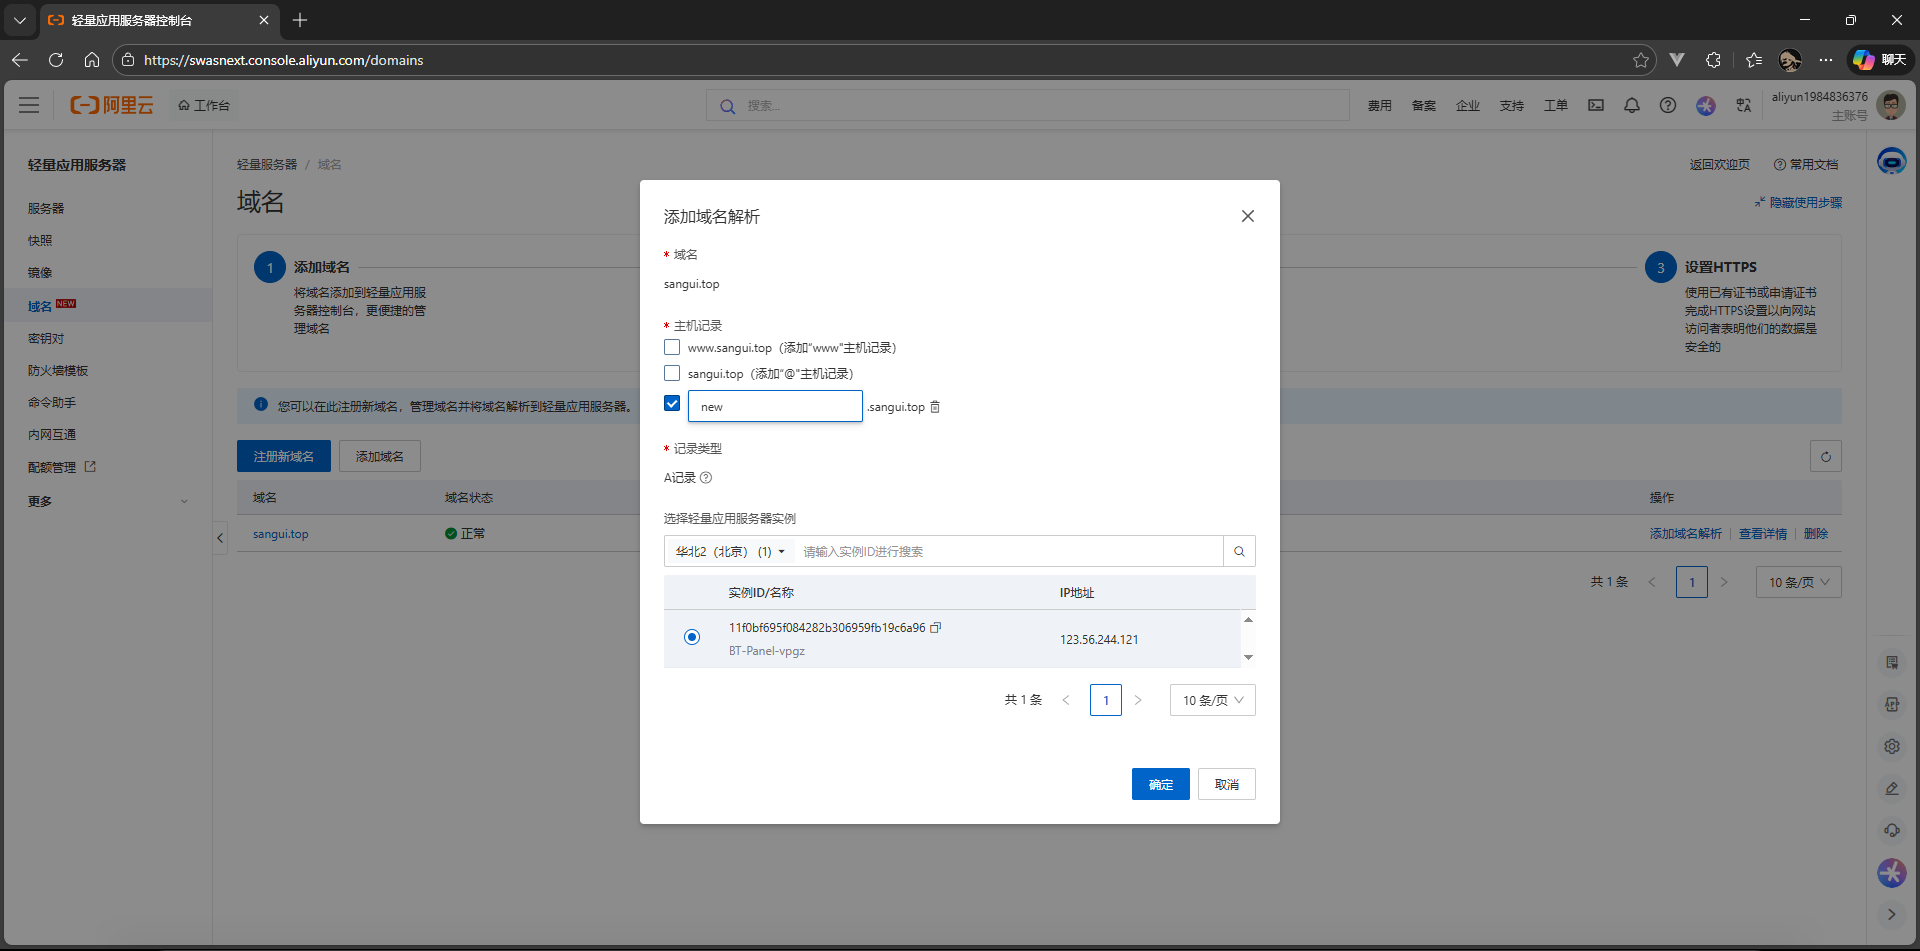Click the host record prefix input field
The height and width of the screenshot is (951, 1920).
pos(775,407)
